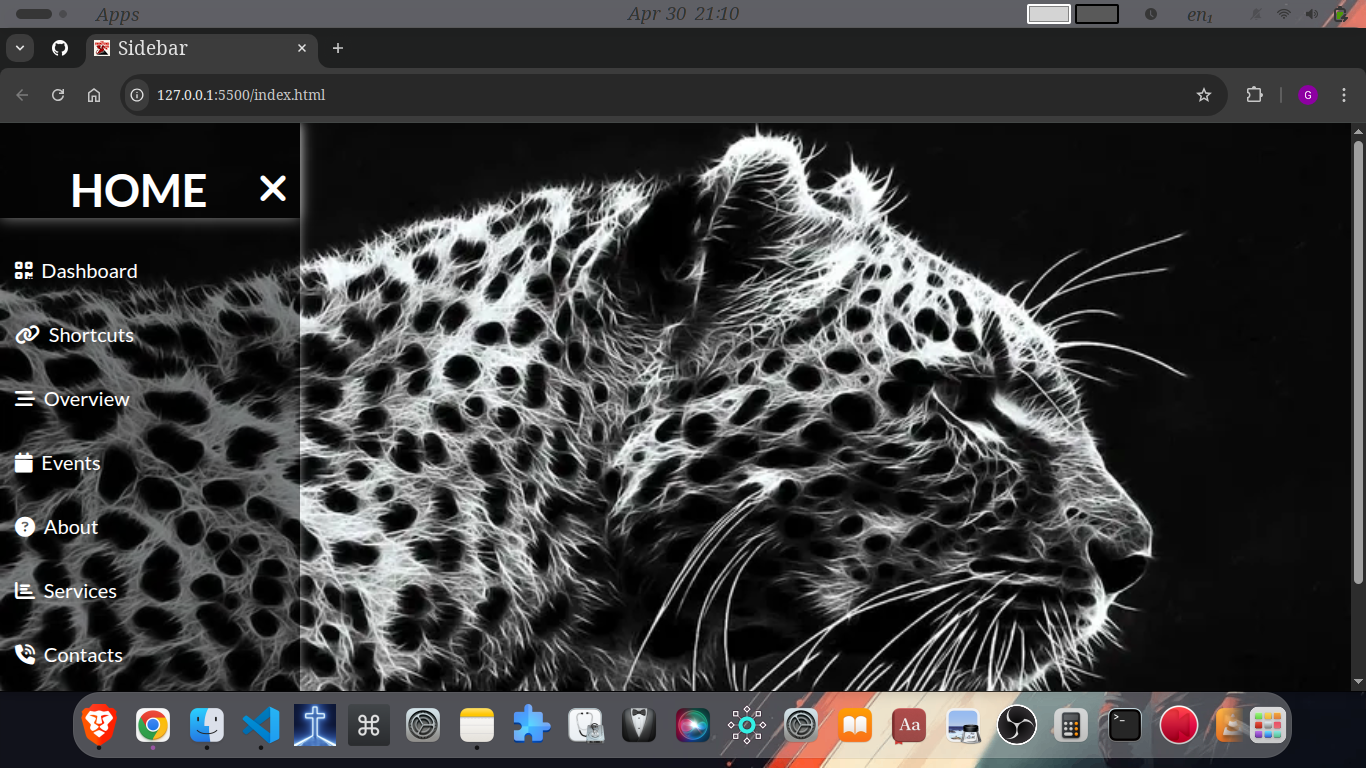
Task: Click the HOME heading in the sidebar
Action: coord(138,190)
